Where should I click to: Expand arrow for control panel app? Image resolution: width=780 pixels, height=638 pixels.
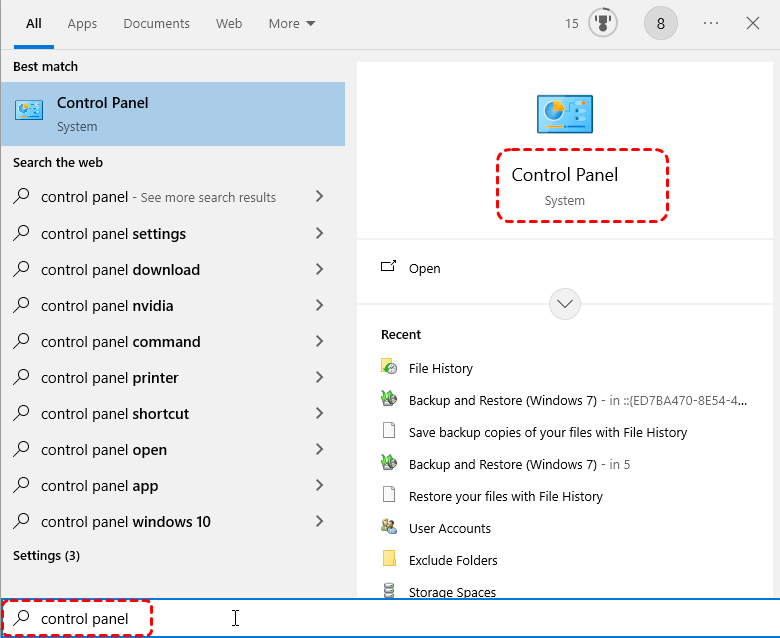319,485
